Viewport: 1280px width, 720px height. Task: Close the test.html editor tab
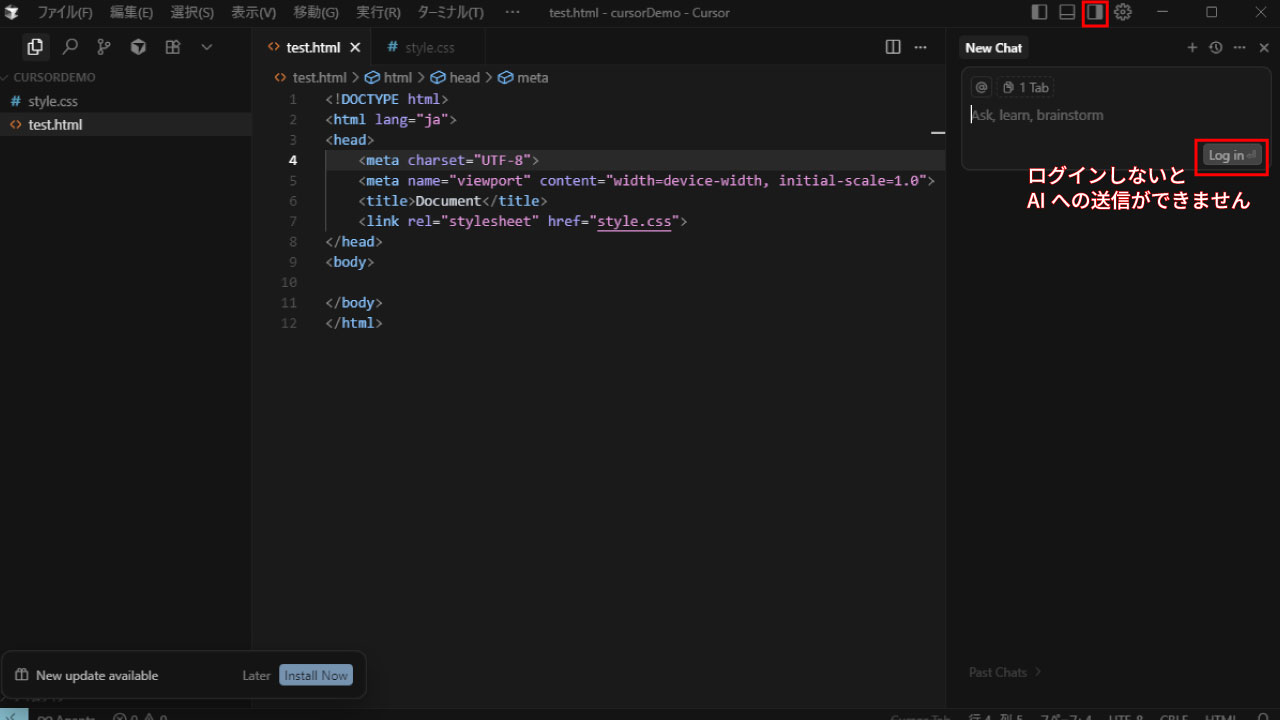(x=355, y=47)
